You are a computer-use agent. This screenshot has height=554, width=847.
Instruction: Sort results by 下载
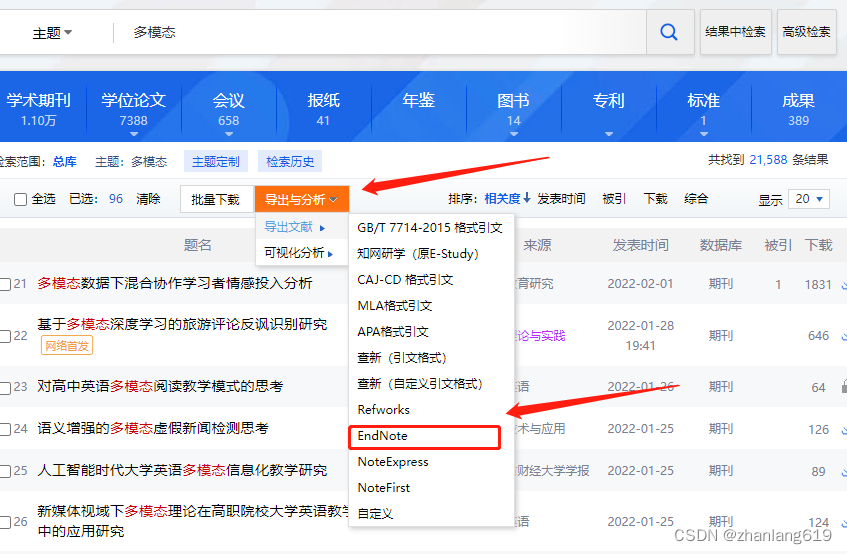click(656, 199)
